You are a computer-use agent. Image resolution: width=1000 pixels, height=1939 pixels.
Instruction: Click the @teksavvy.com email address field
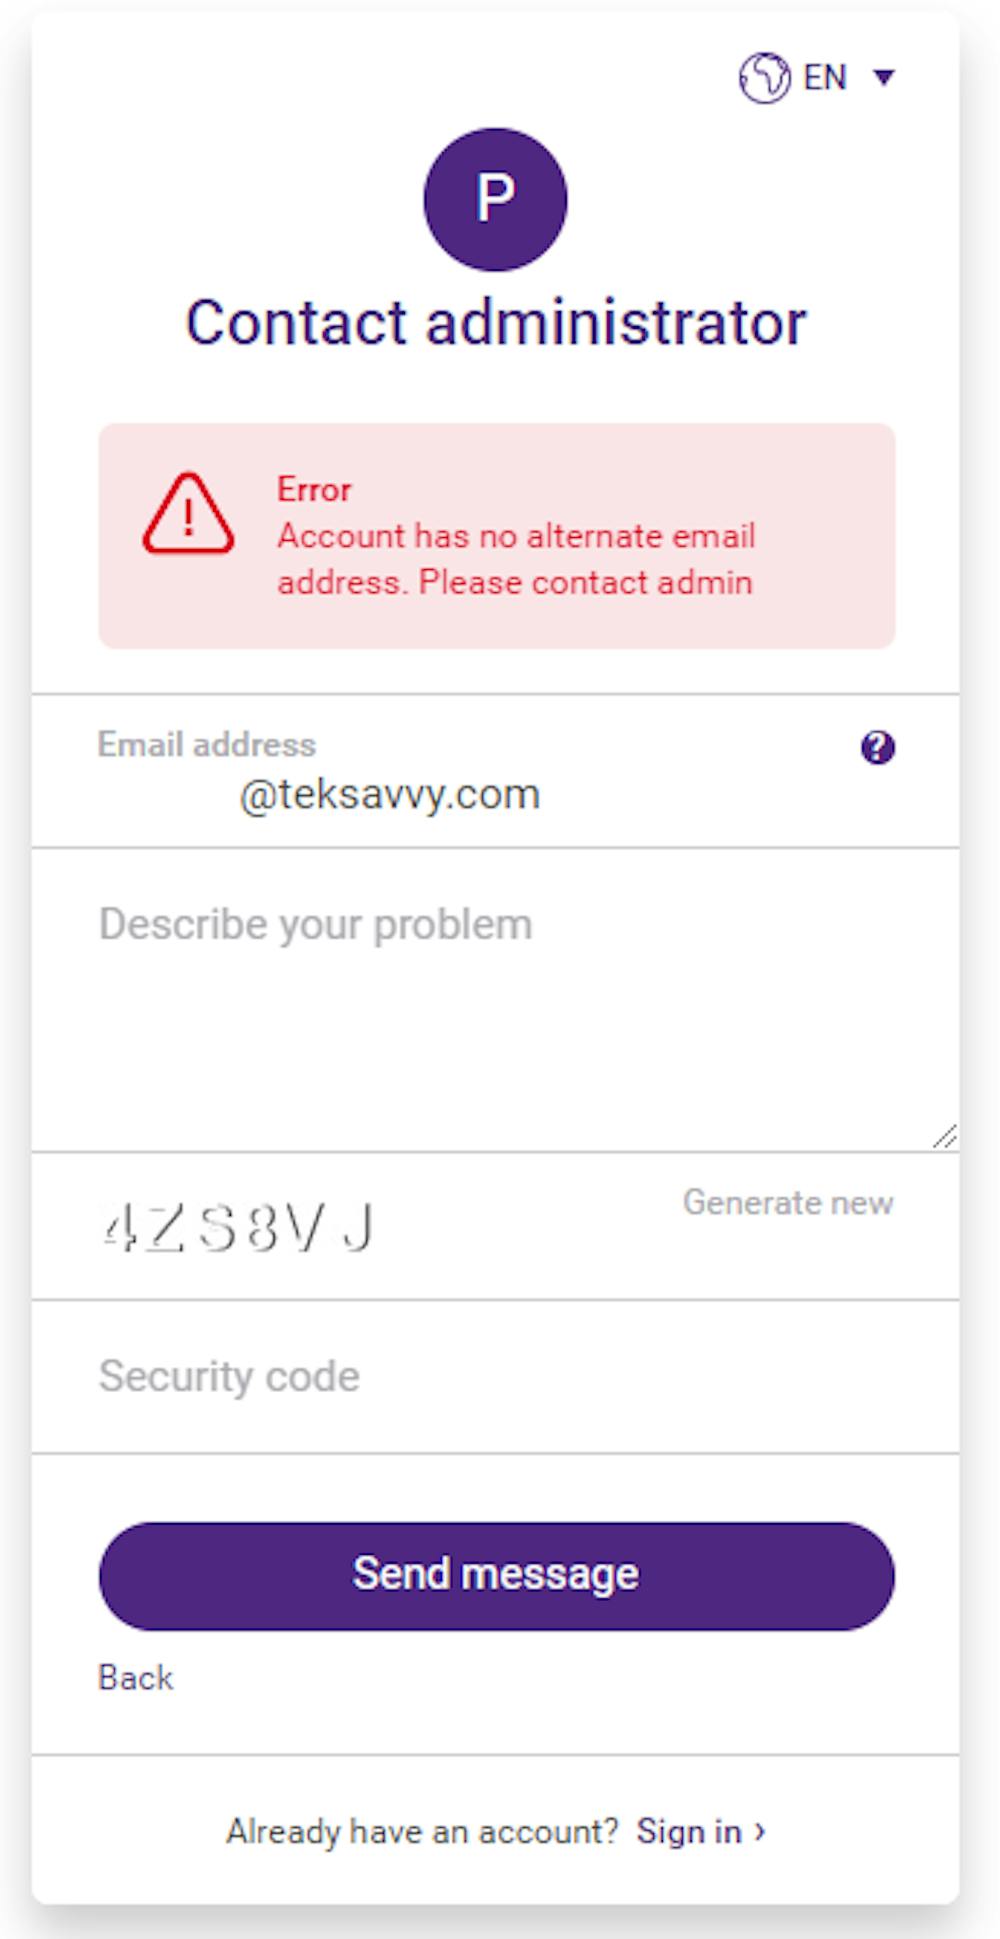[390, 795]
